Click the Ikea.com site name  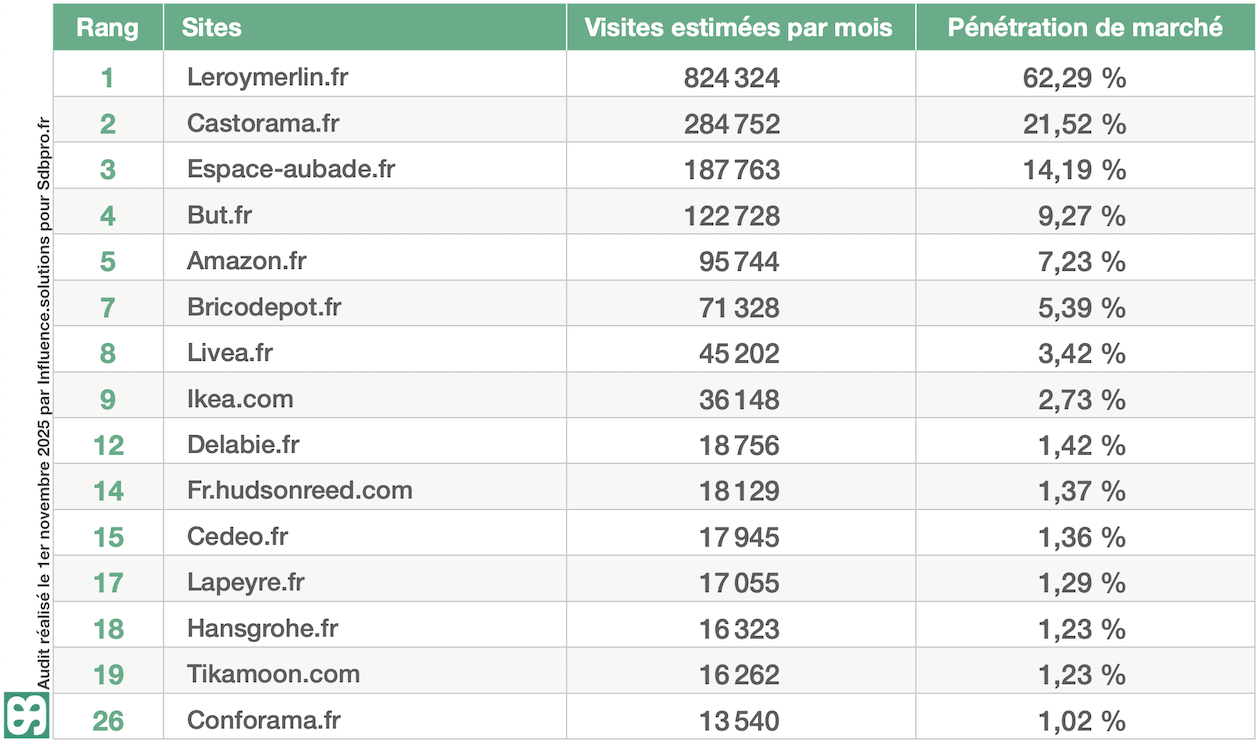point(240,399)
